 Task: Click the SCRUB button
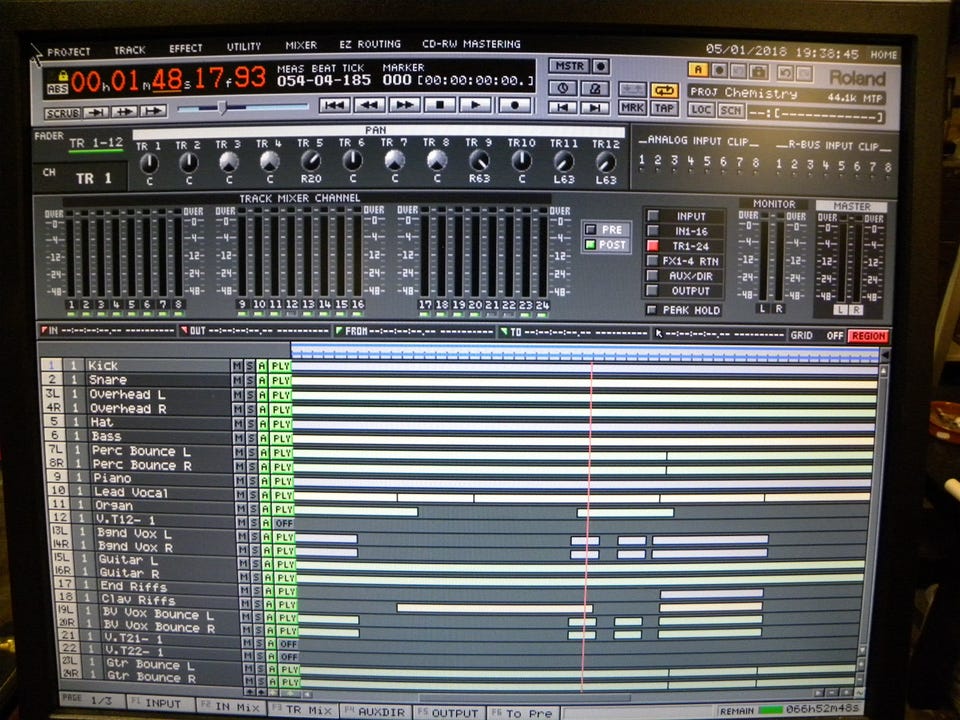62,113
